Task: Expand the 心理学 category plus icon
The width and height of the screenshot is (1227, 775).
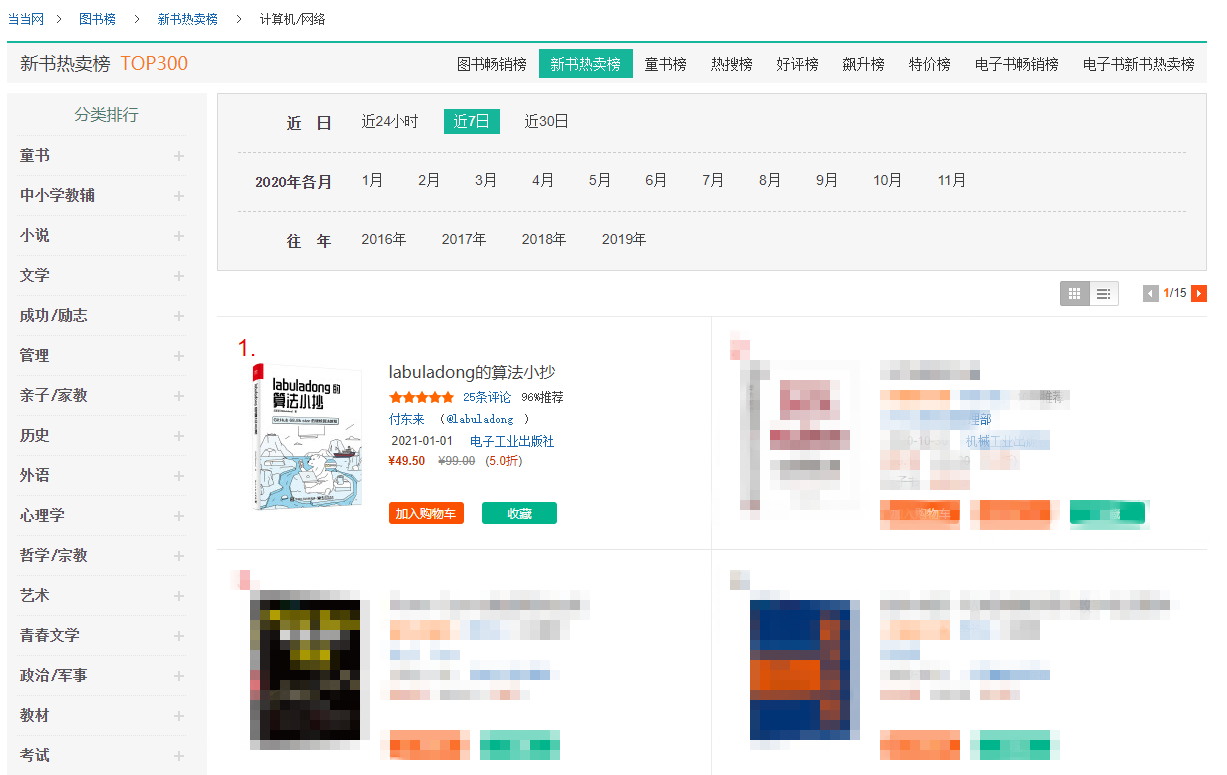Action: (179, 516)
